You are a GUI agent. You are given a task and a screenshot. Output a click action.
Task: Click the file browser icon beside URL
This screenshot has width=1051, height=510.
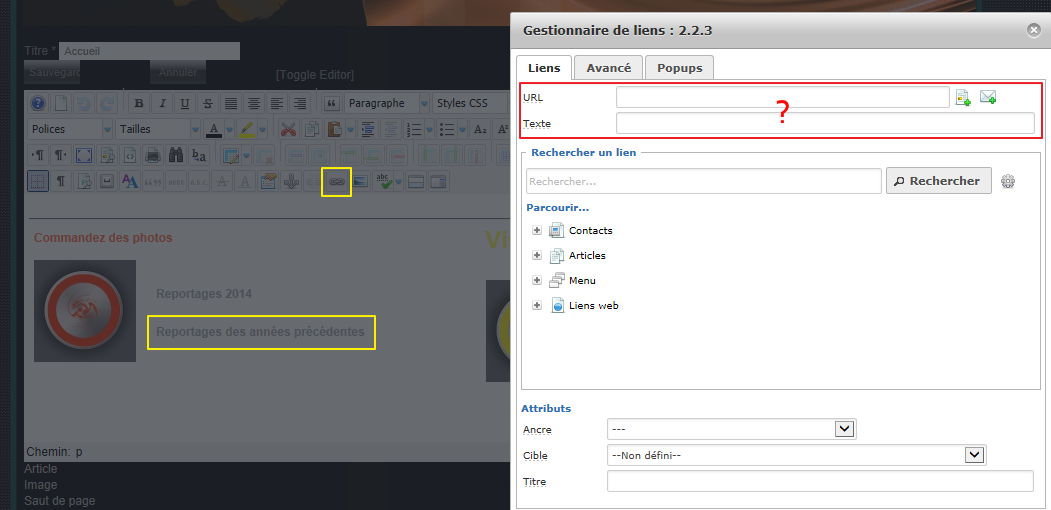point(963,97)
